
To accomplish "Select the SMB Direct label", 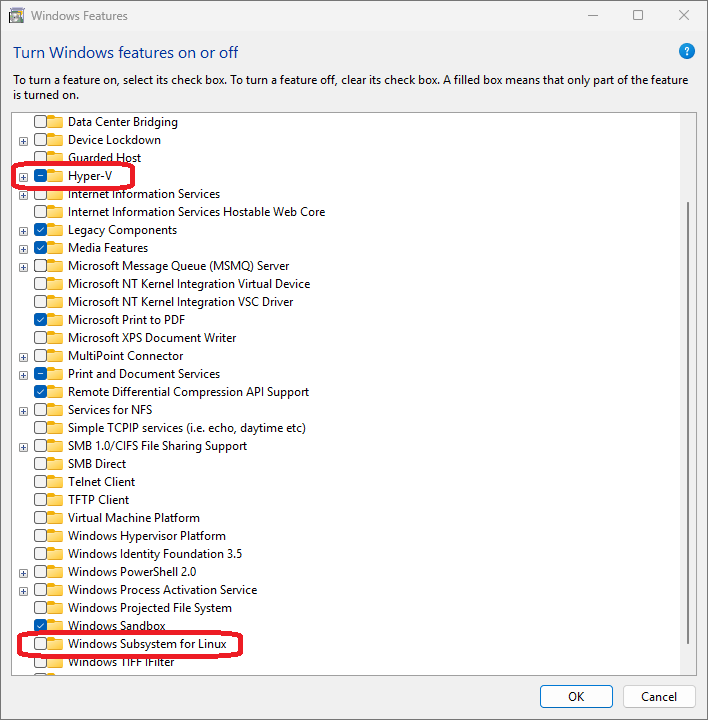I will 97,464.
